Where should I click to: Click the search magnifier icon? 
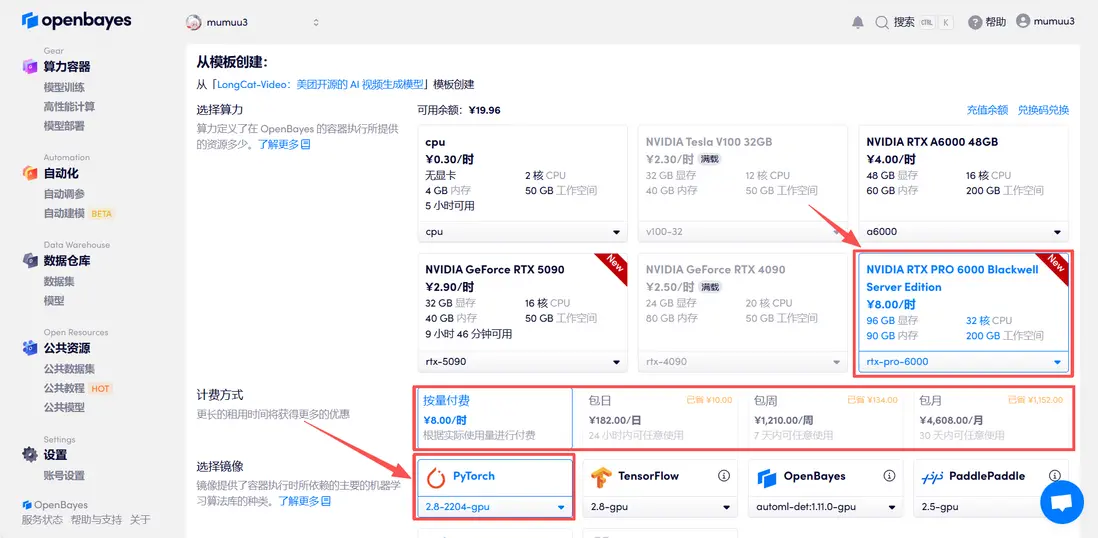(x=882, y=22)
